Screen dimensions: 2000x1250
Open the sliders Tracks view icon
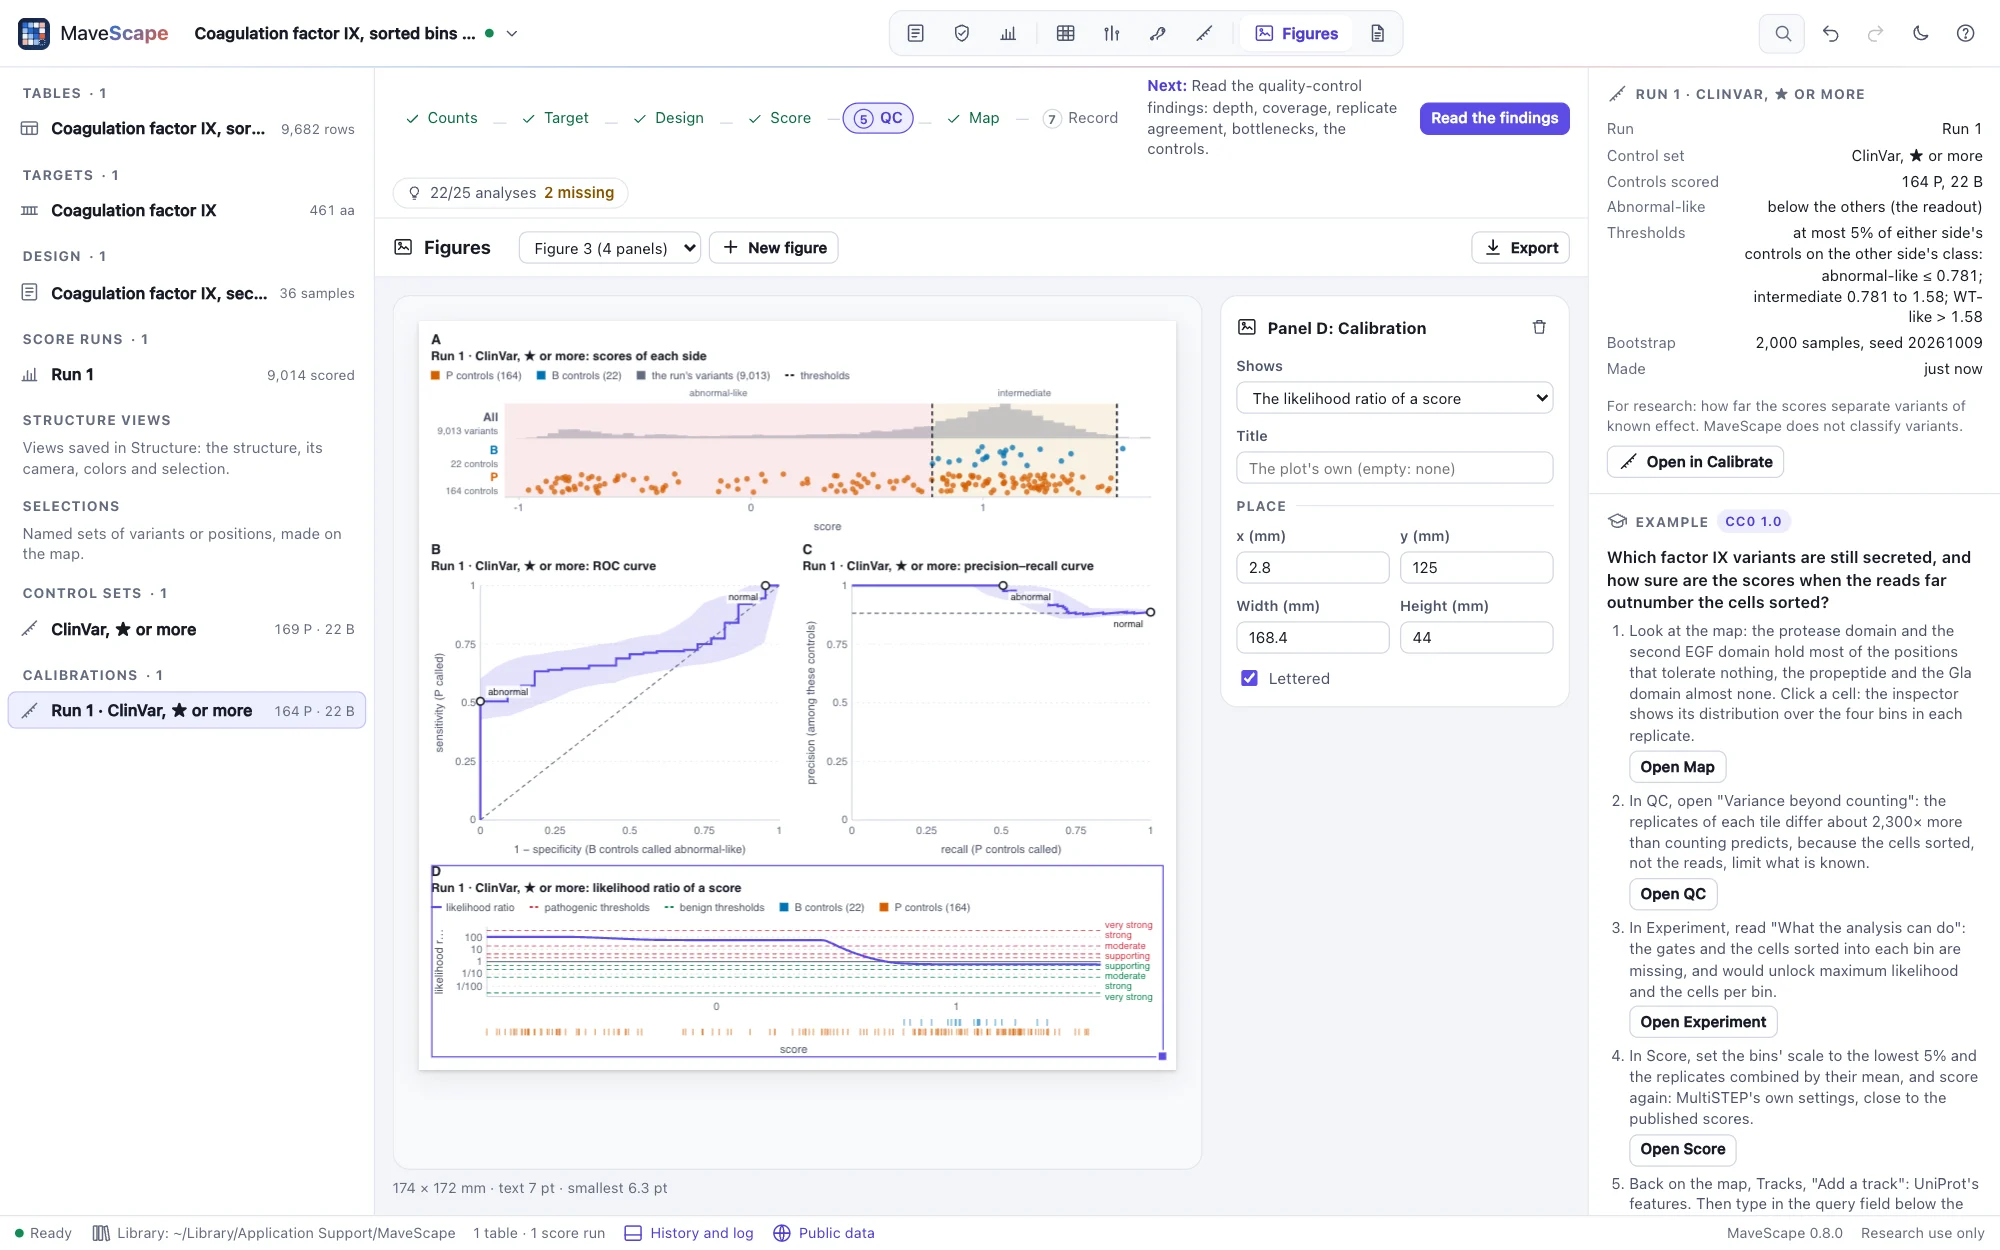click(1111, 33)
